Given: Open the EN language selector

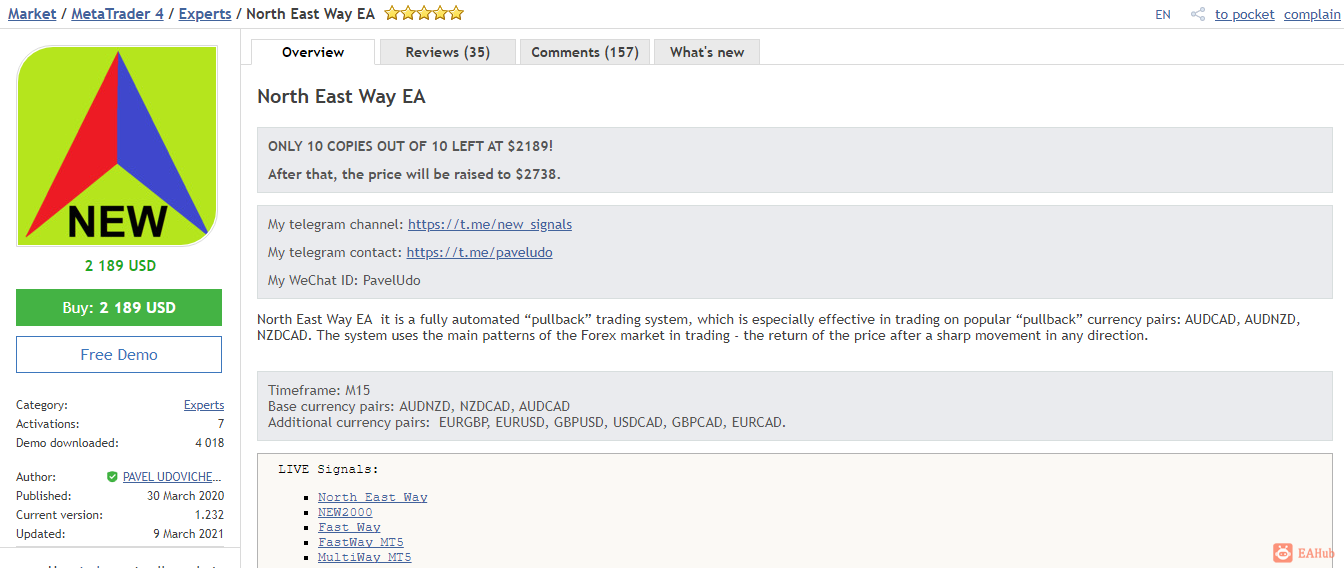Looking at the screenshot, I should (1162, 14).
